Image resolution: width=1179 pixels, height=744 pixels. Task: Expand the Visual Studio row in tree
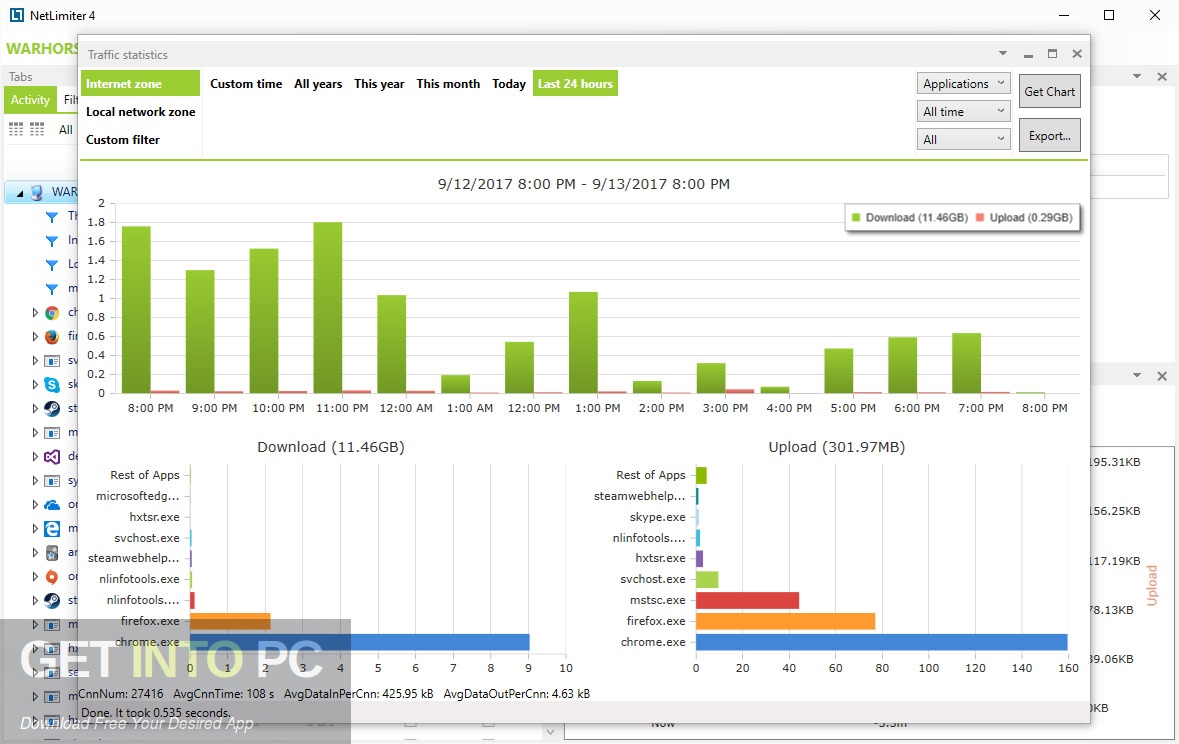(x=35, y=457)
